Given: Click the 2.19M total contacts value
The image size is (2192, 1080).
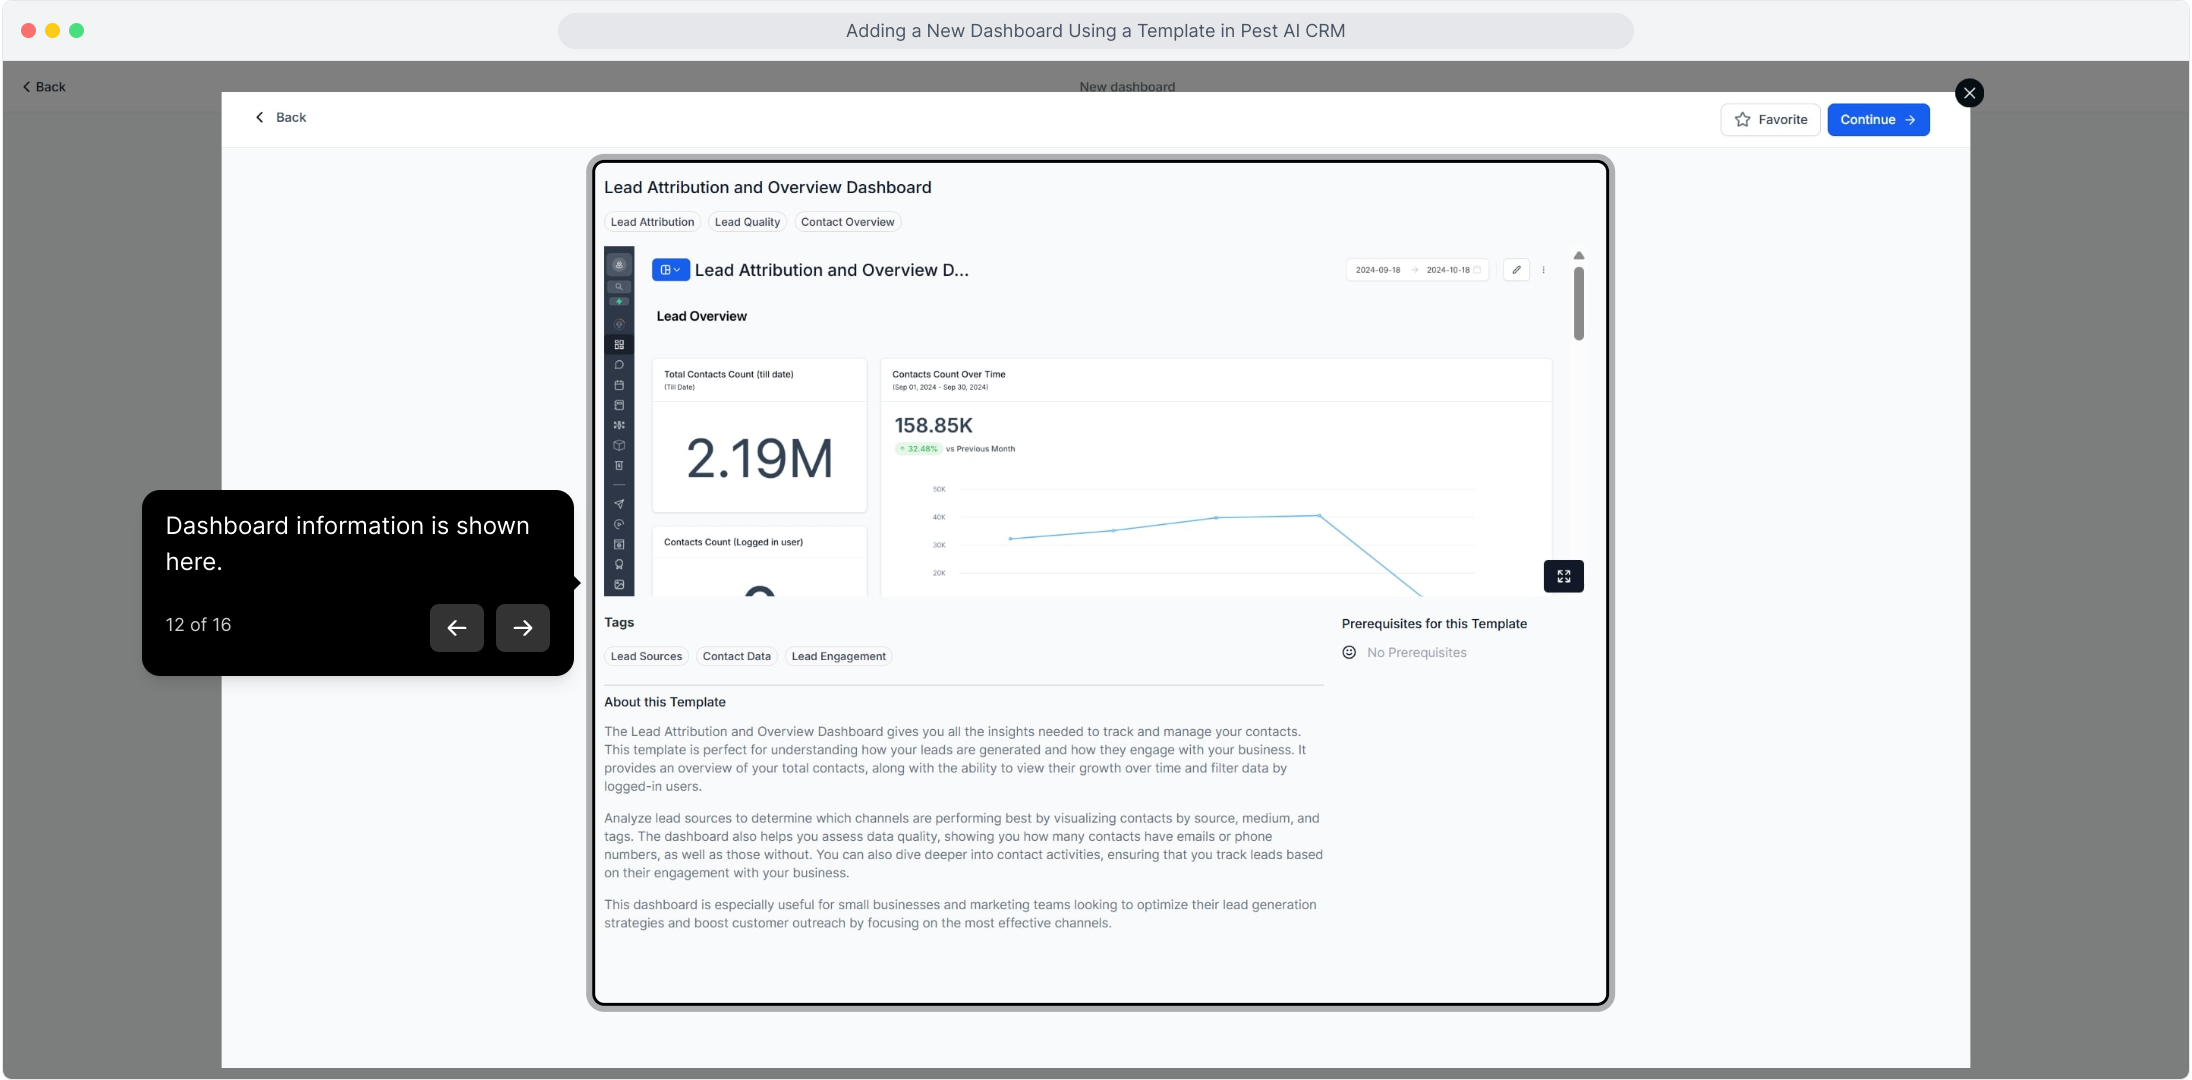Looking at the screenshot, I should coord(760,459).
